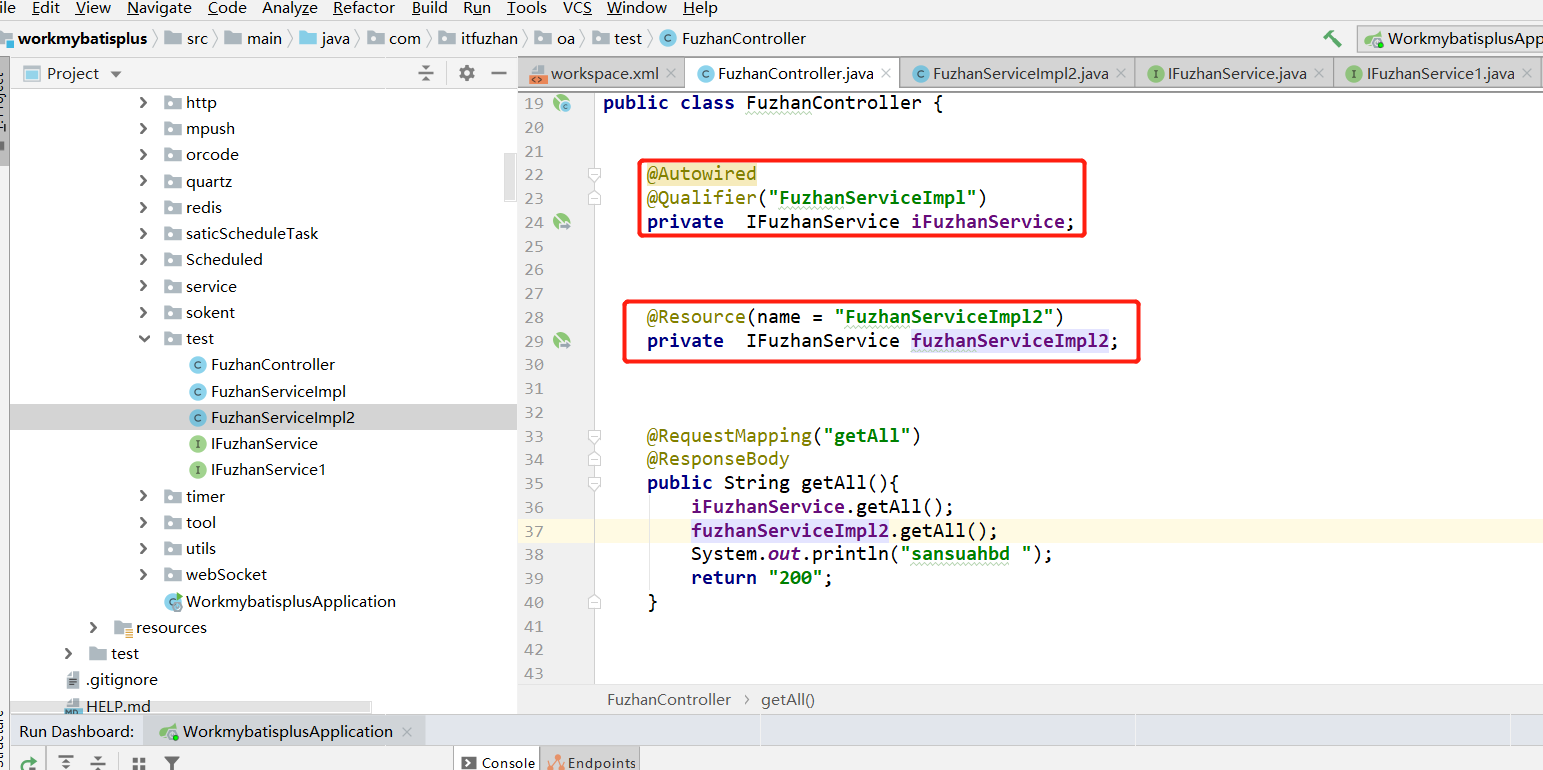Image resolution: width=1543 pixels, height=770 pixels.
Task: Toggle code fold marker on line 22
Action: pos(594,174)
